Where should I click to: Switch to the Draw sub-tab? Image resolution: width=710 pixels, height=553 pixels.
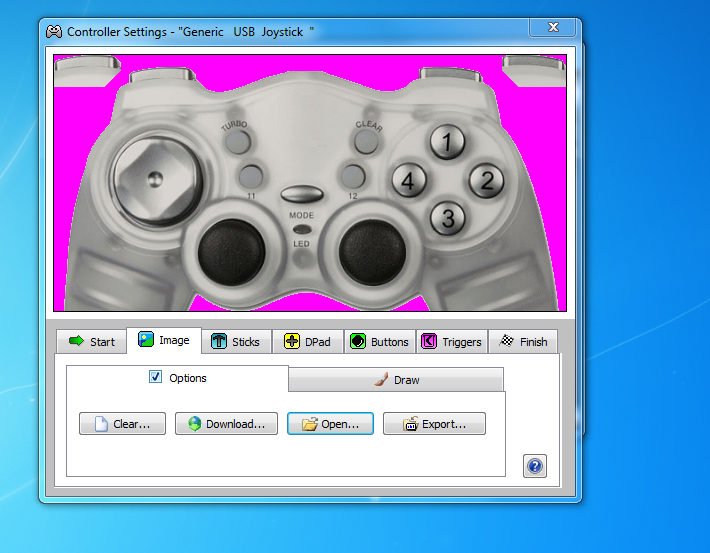tap(396, 380)
